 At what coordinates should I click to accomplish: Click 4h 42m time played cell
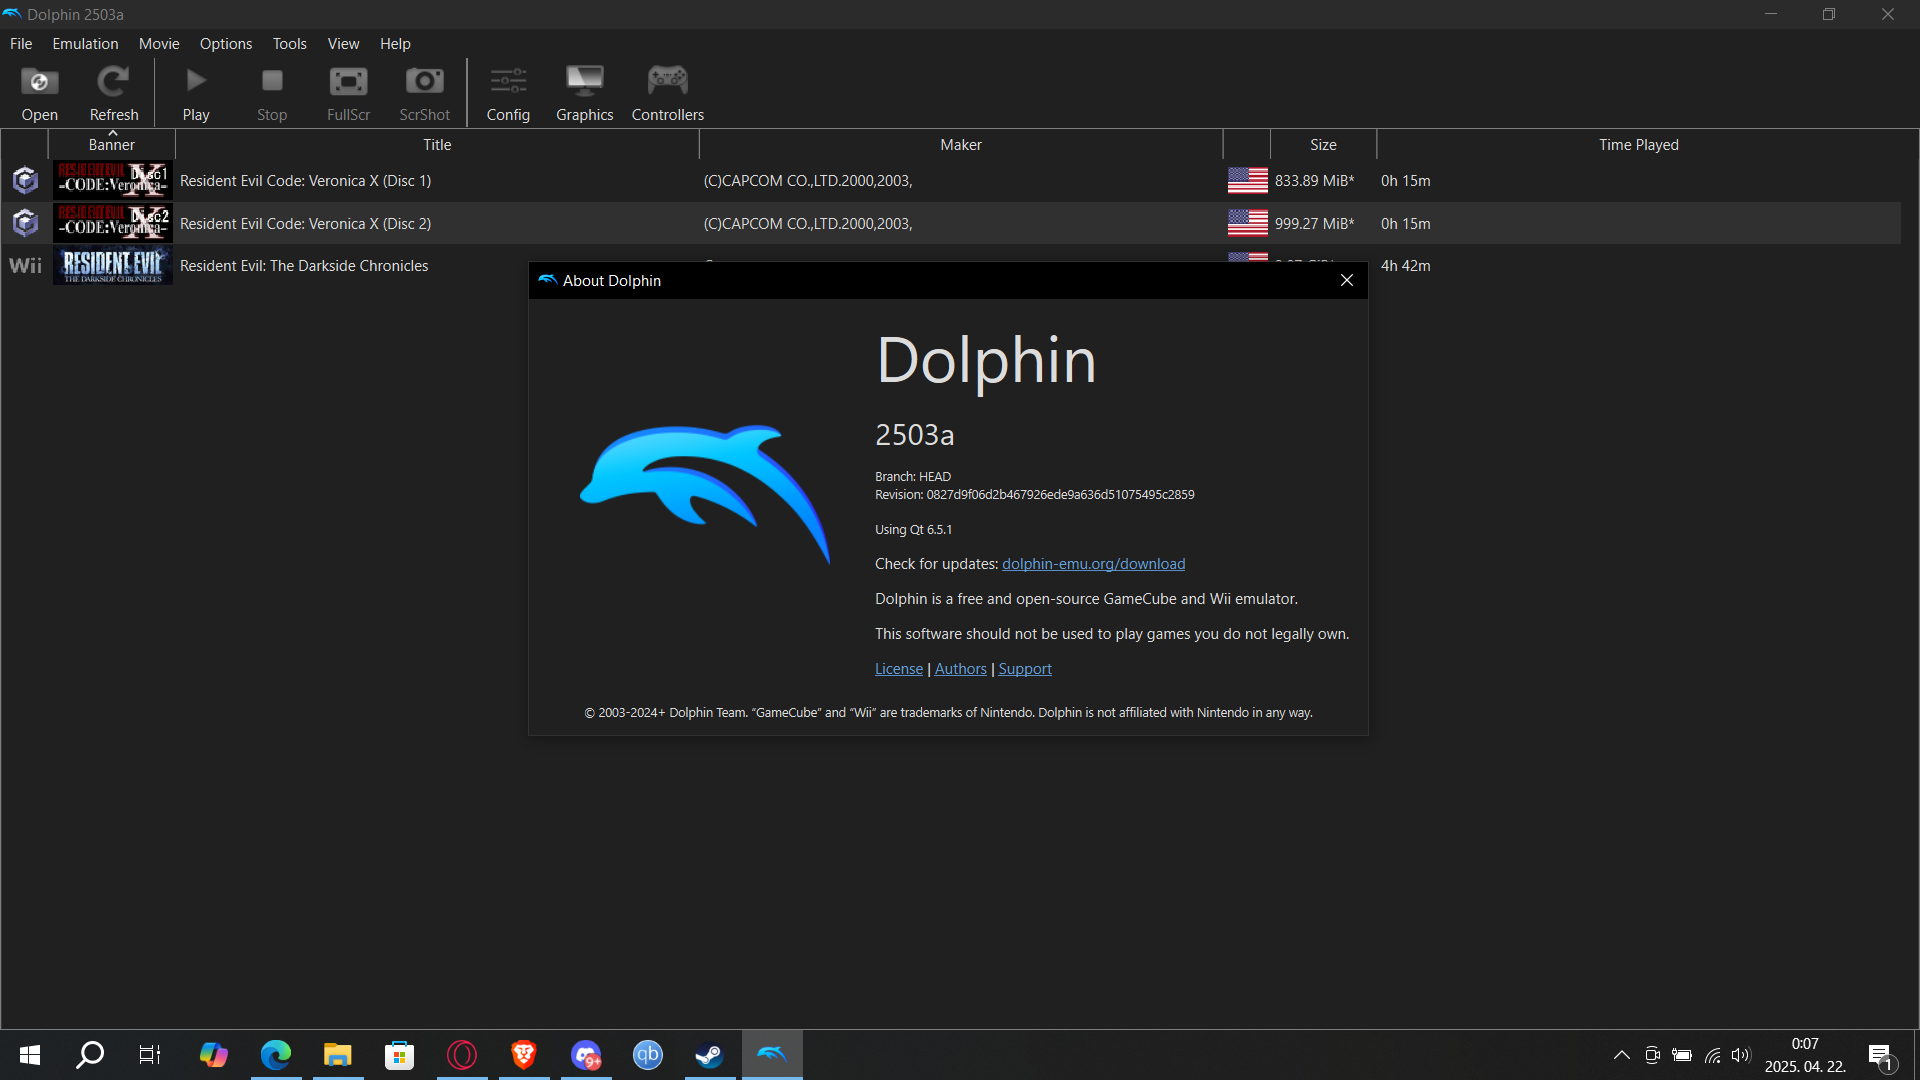[1405, 266]
